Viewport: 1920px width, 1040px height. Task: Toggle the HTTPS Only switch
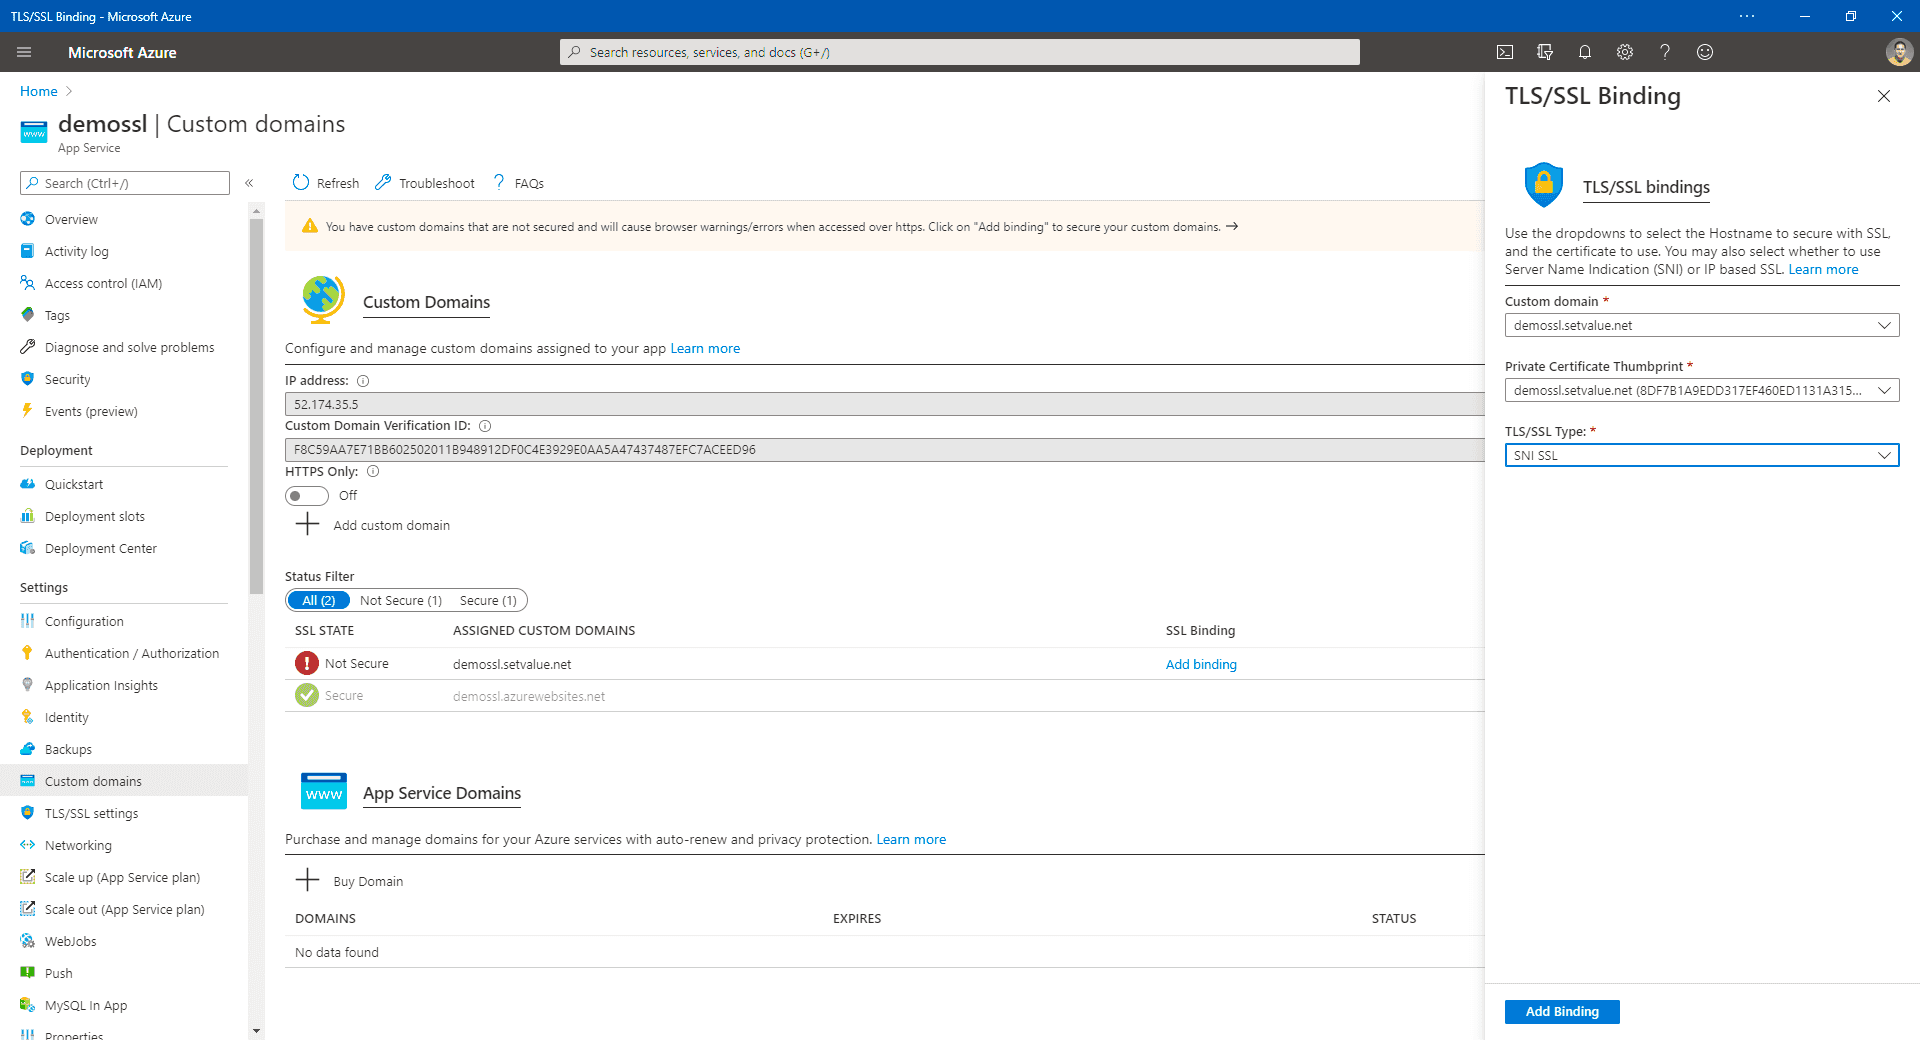pyautogui.click(x=306, y=496)
